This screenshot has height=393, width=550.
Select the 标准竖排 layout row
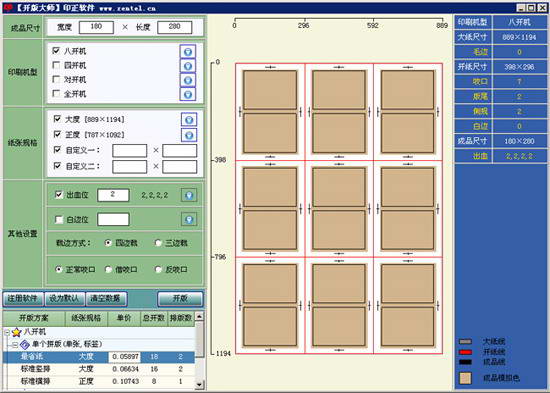(x=99, y=369)
